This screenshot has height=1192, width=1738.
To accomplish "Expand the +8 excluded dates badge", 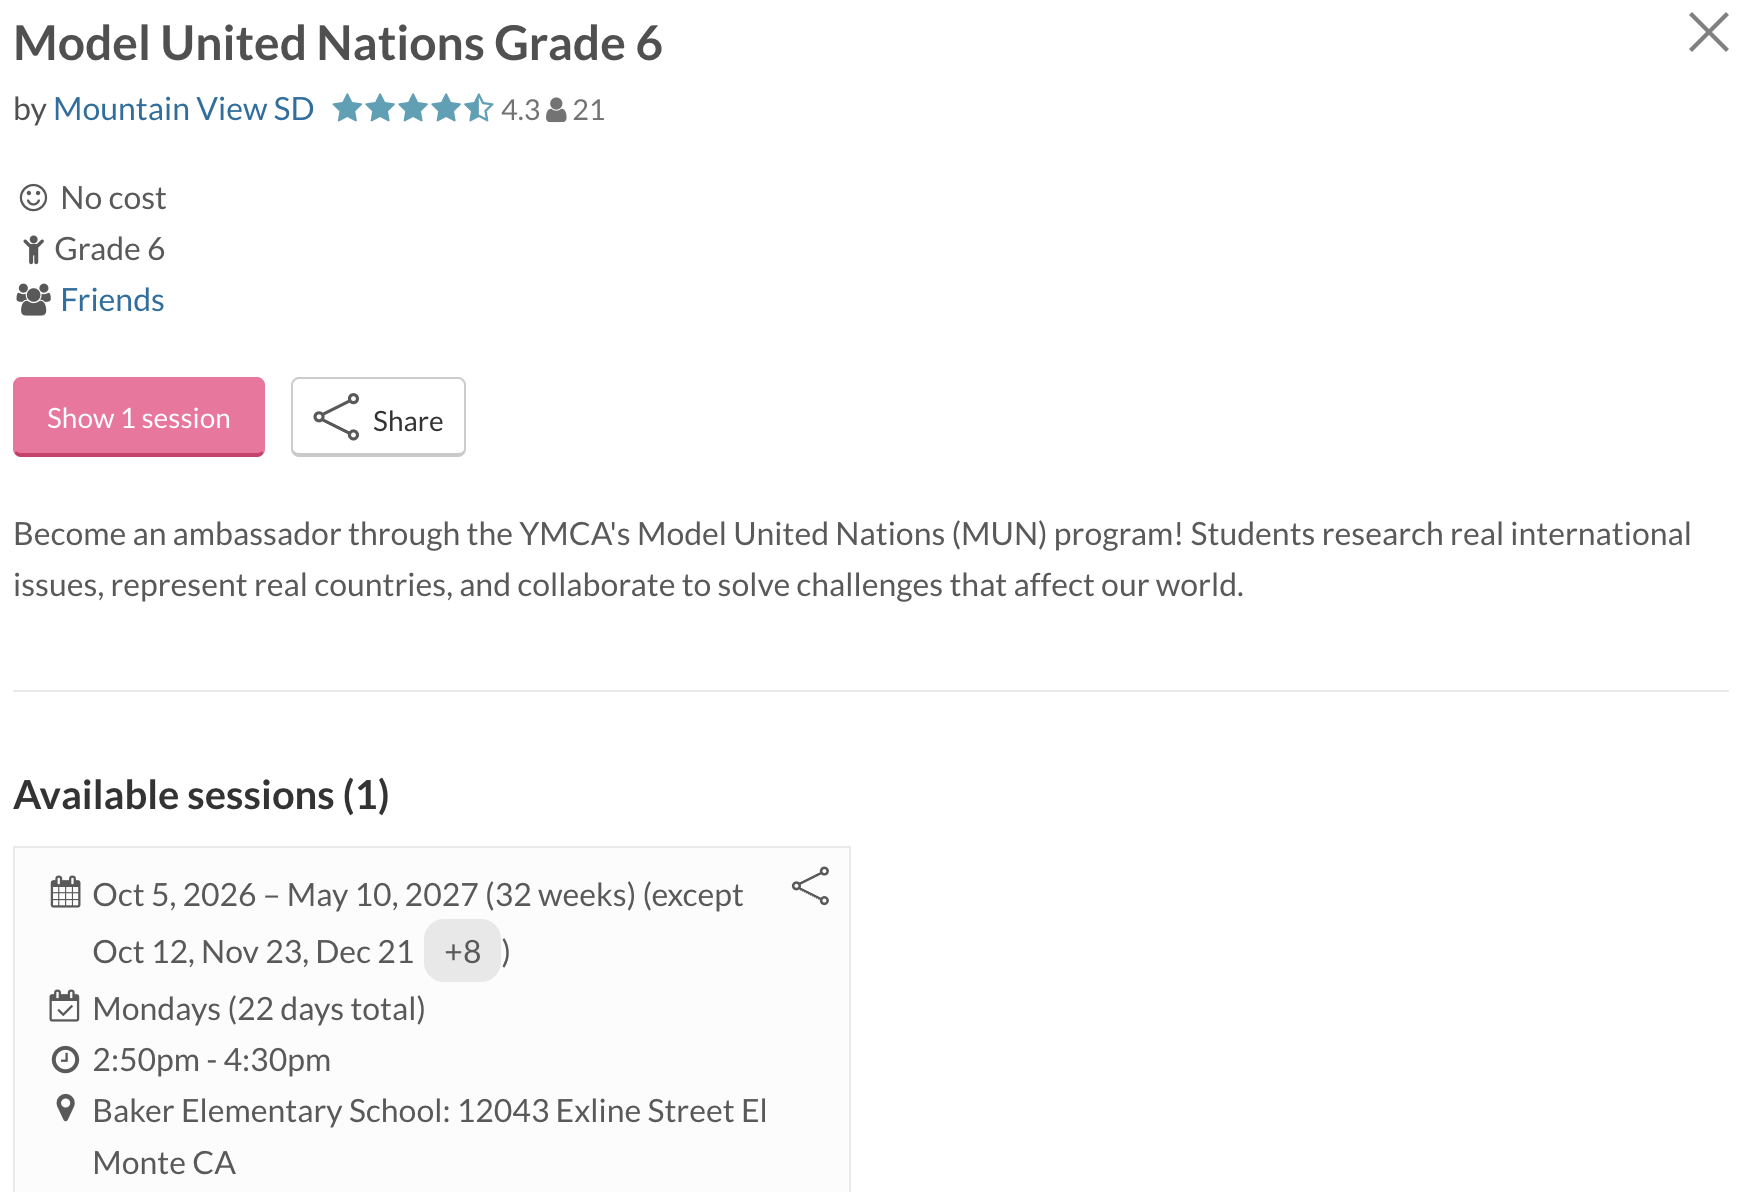I will coord(462,951).
